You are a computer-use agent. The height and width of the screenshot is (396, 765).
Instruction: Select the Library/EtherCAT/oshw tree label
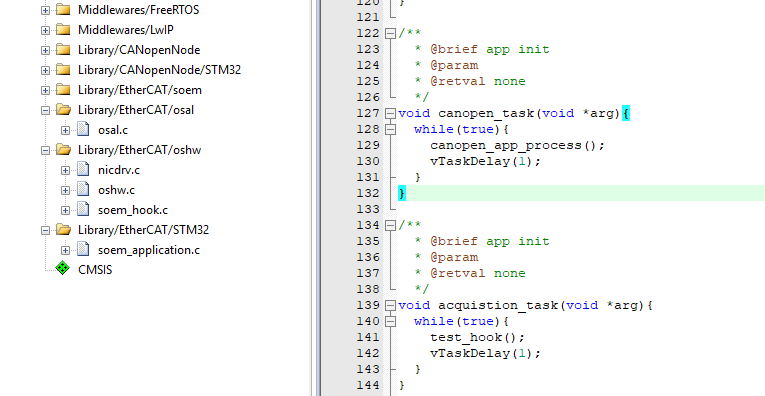click(x=140, y=150)
